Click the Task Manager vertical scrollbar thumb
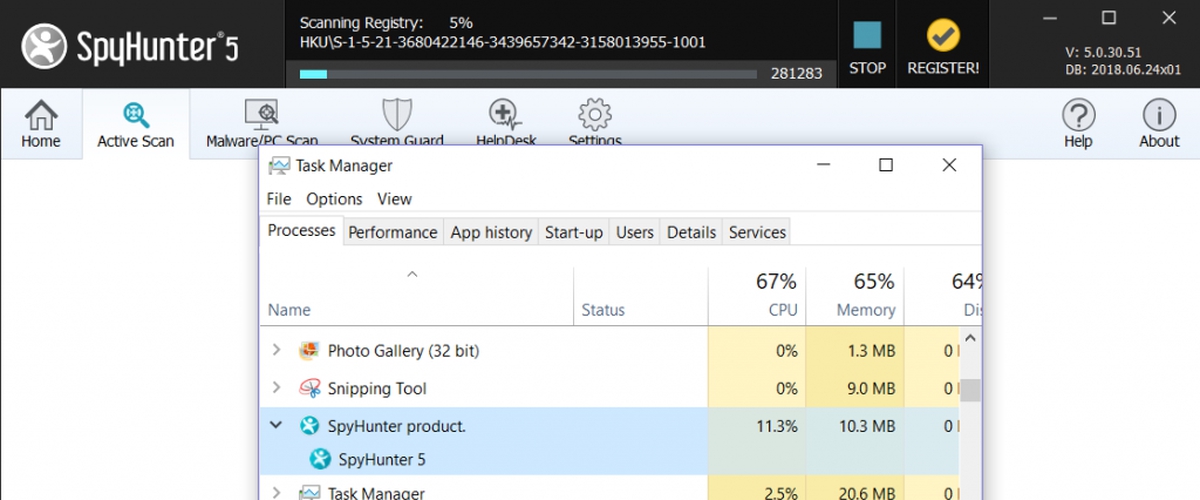Image resolution: width=1200 pixels, height=500 pixels. click(971, 388)
